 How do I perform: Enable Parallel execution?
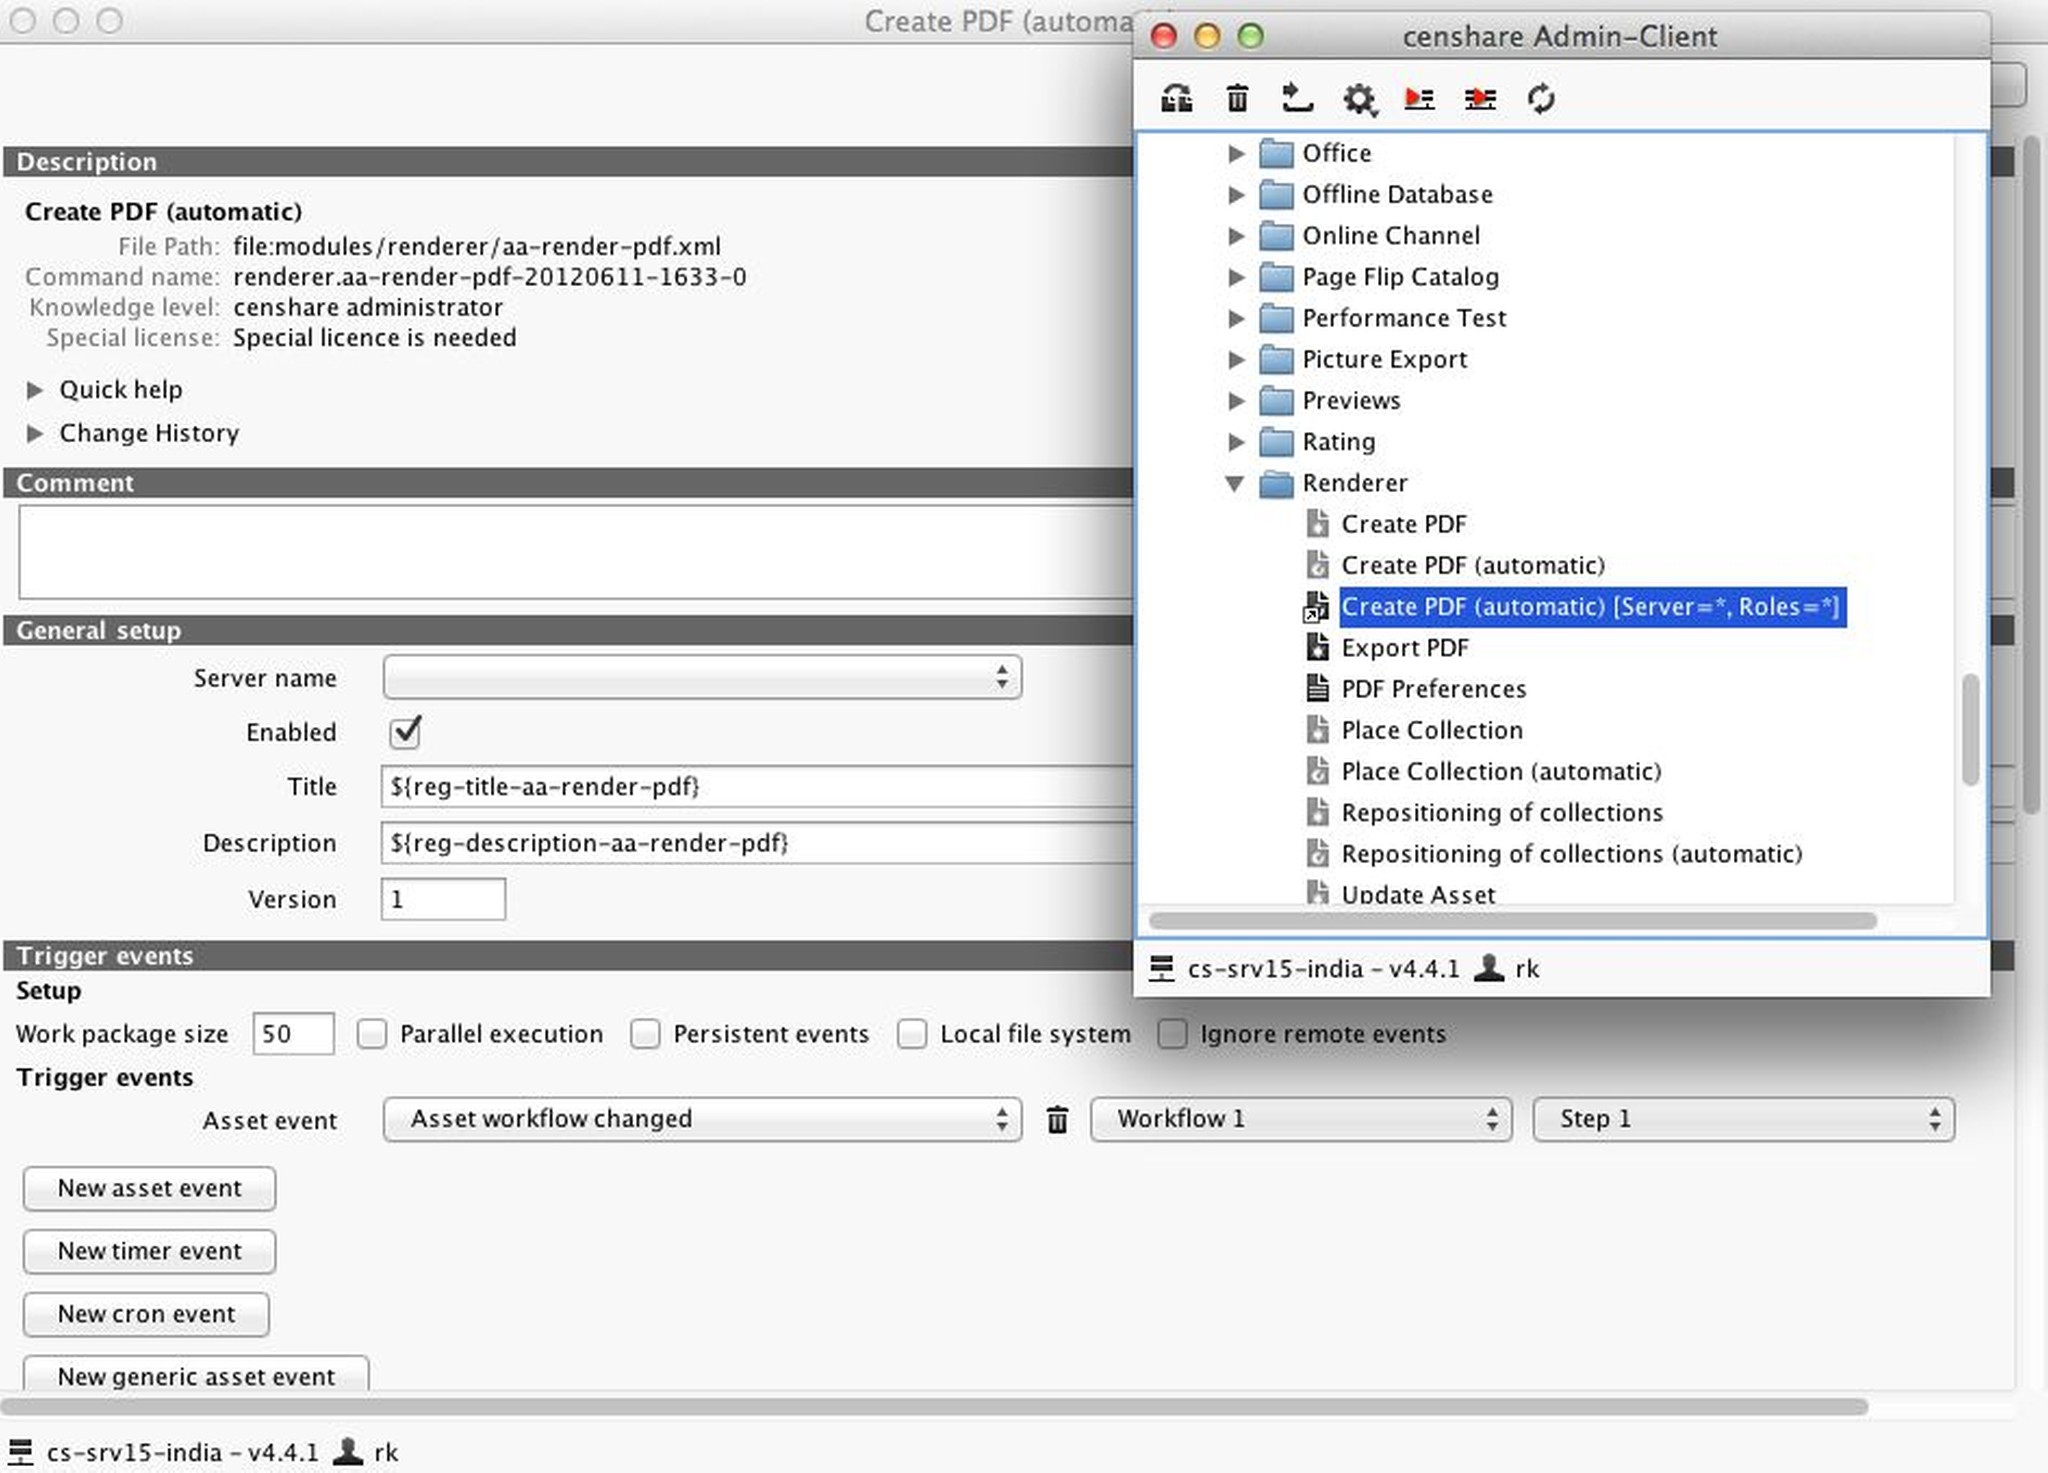372,1034
